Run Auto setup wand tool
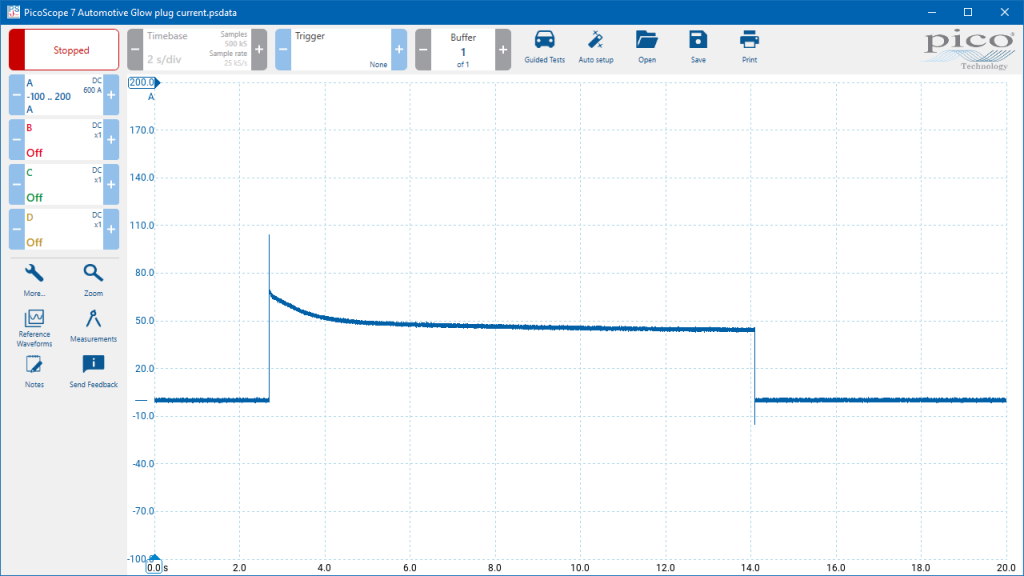The width and height of the screenshot is (1024, 576). (x=596, y=47)
